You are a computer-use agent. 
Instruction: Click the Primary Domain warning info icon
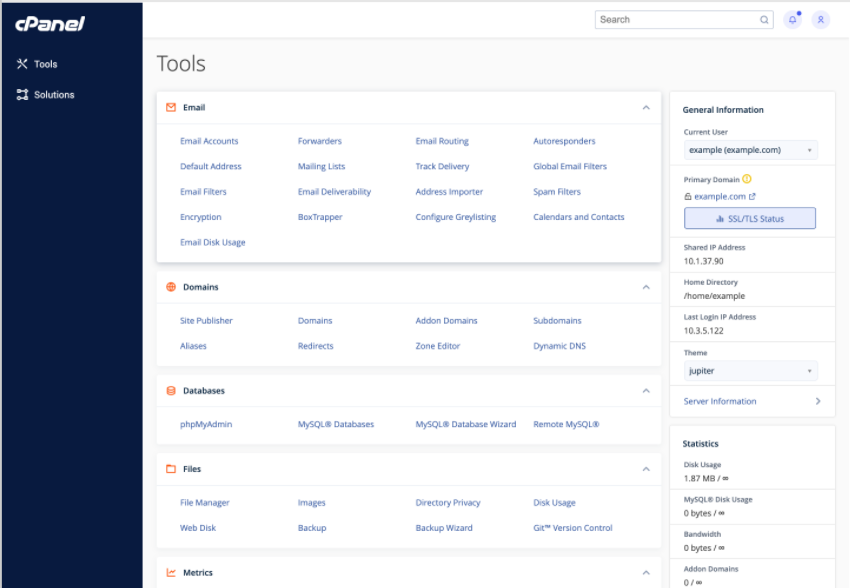point(747,179)
